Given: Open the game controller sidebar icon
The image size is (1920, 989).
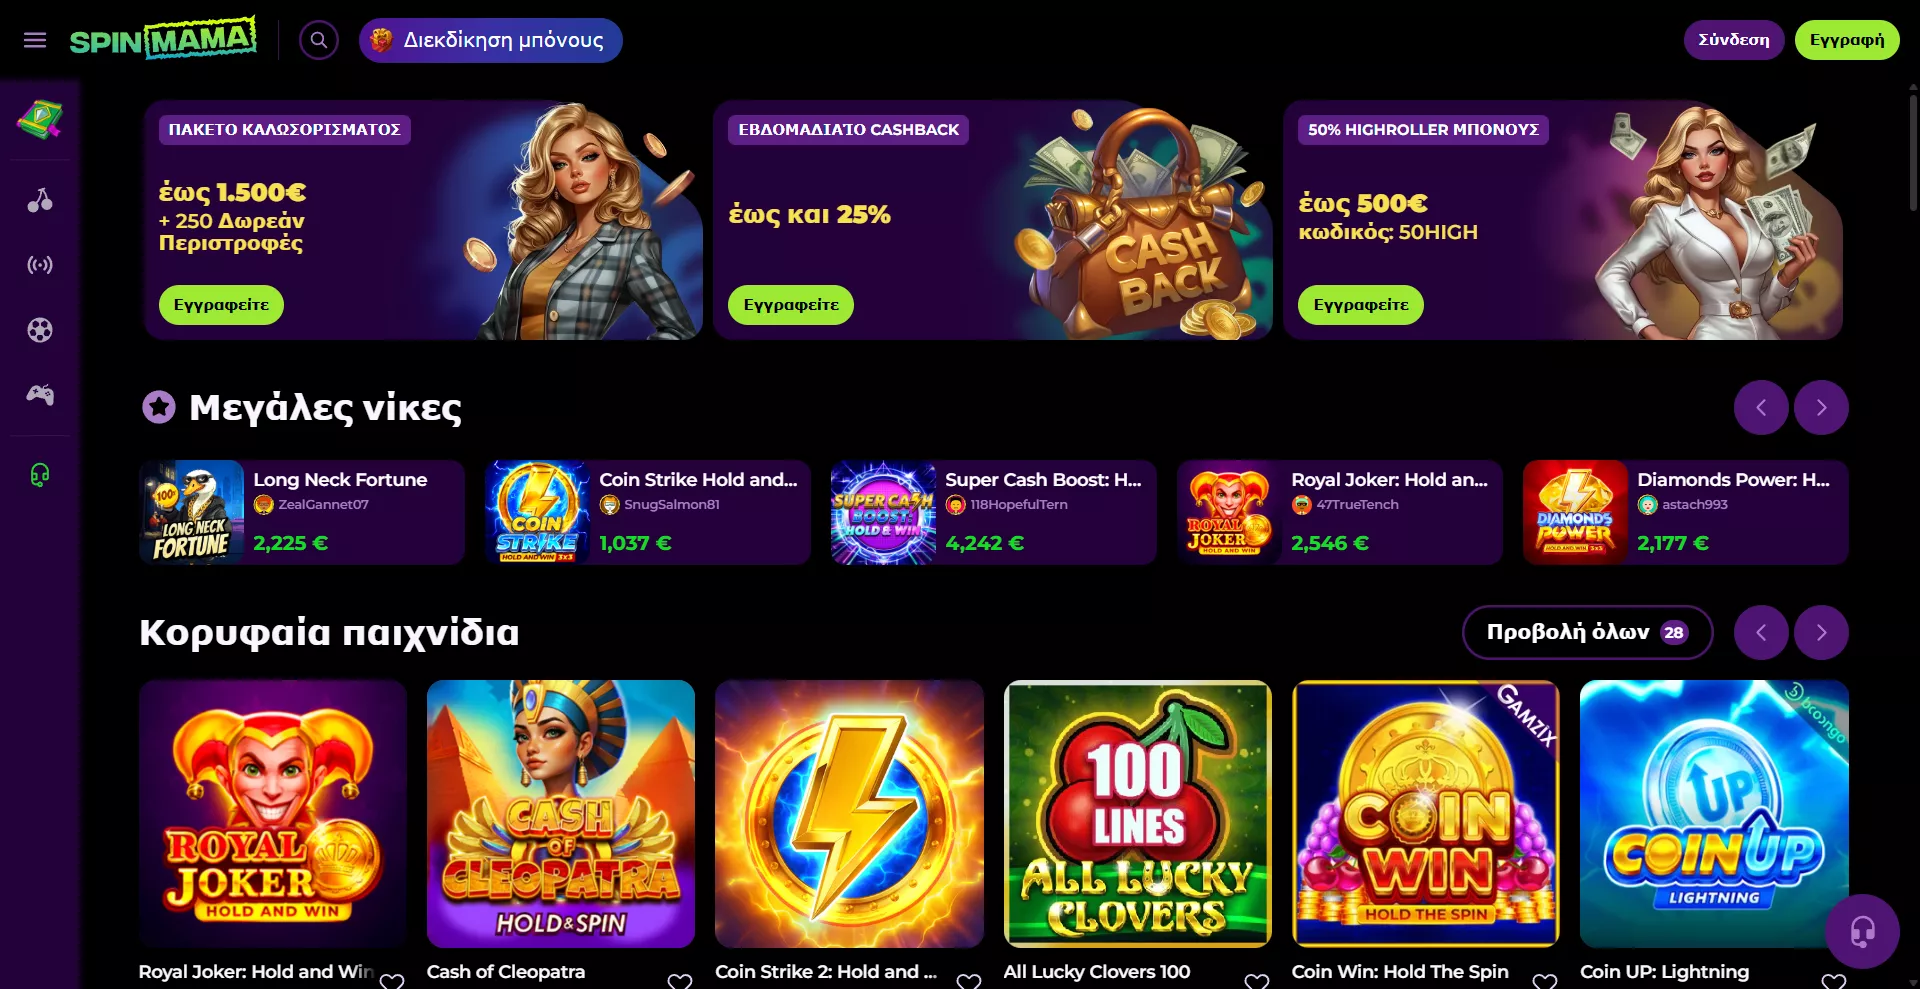Looking at the screenshot, I should click(40, 395).
